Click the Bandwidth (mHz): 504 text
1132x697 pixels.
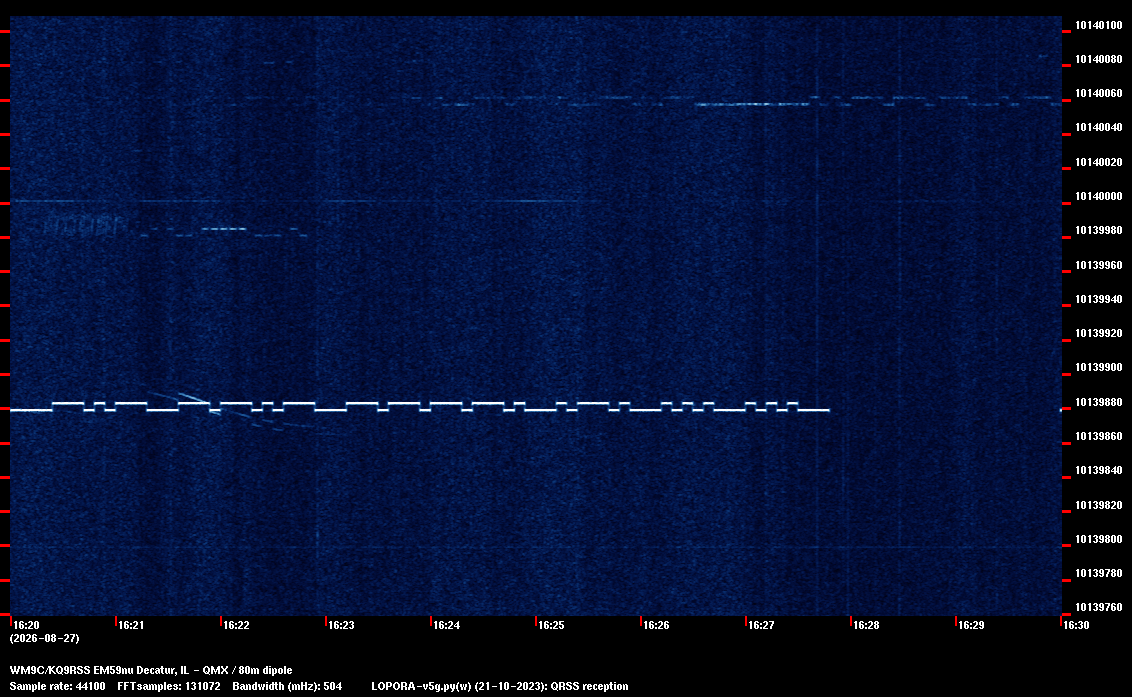pyautogui.click(x=287, y=686)
